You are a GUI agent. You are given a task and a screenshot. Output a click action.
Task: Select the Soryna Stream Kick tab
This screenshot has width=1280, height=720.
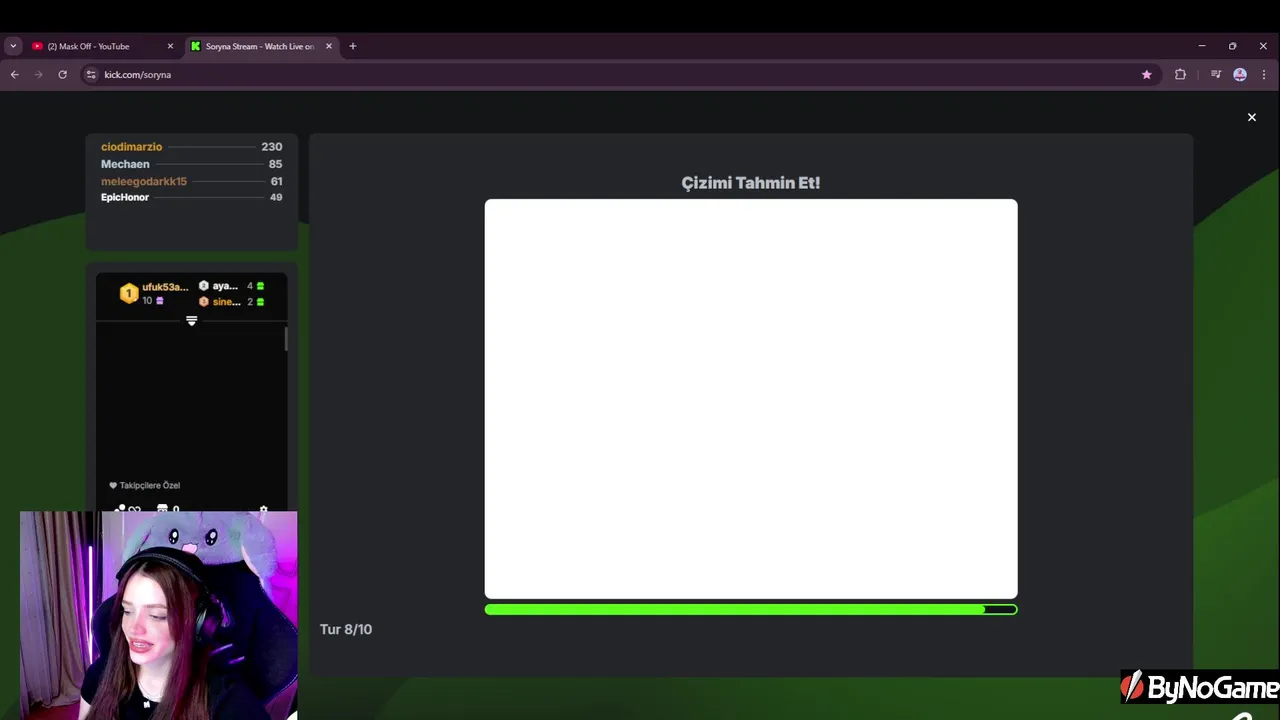tap(260, 46)
